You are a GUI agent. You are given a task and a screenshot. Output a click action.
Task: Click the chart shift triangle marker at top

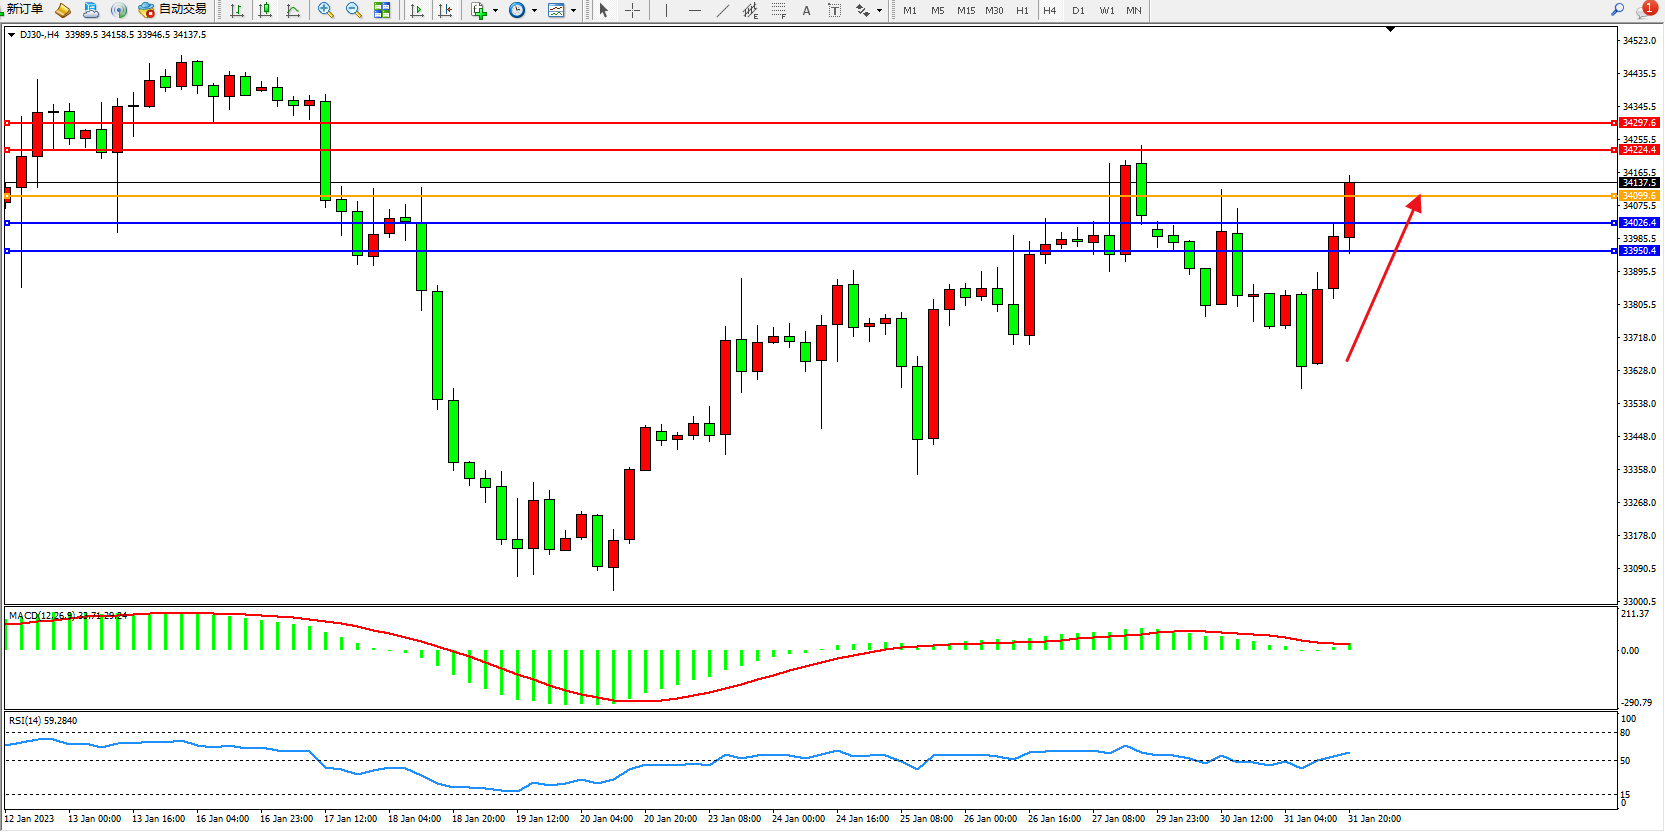1390,30
